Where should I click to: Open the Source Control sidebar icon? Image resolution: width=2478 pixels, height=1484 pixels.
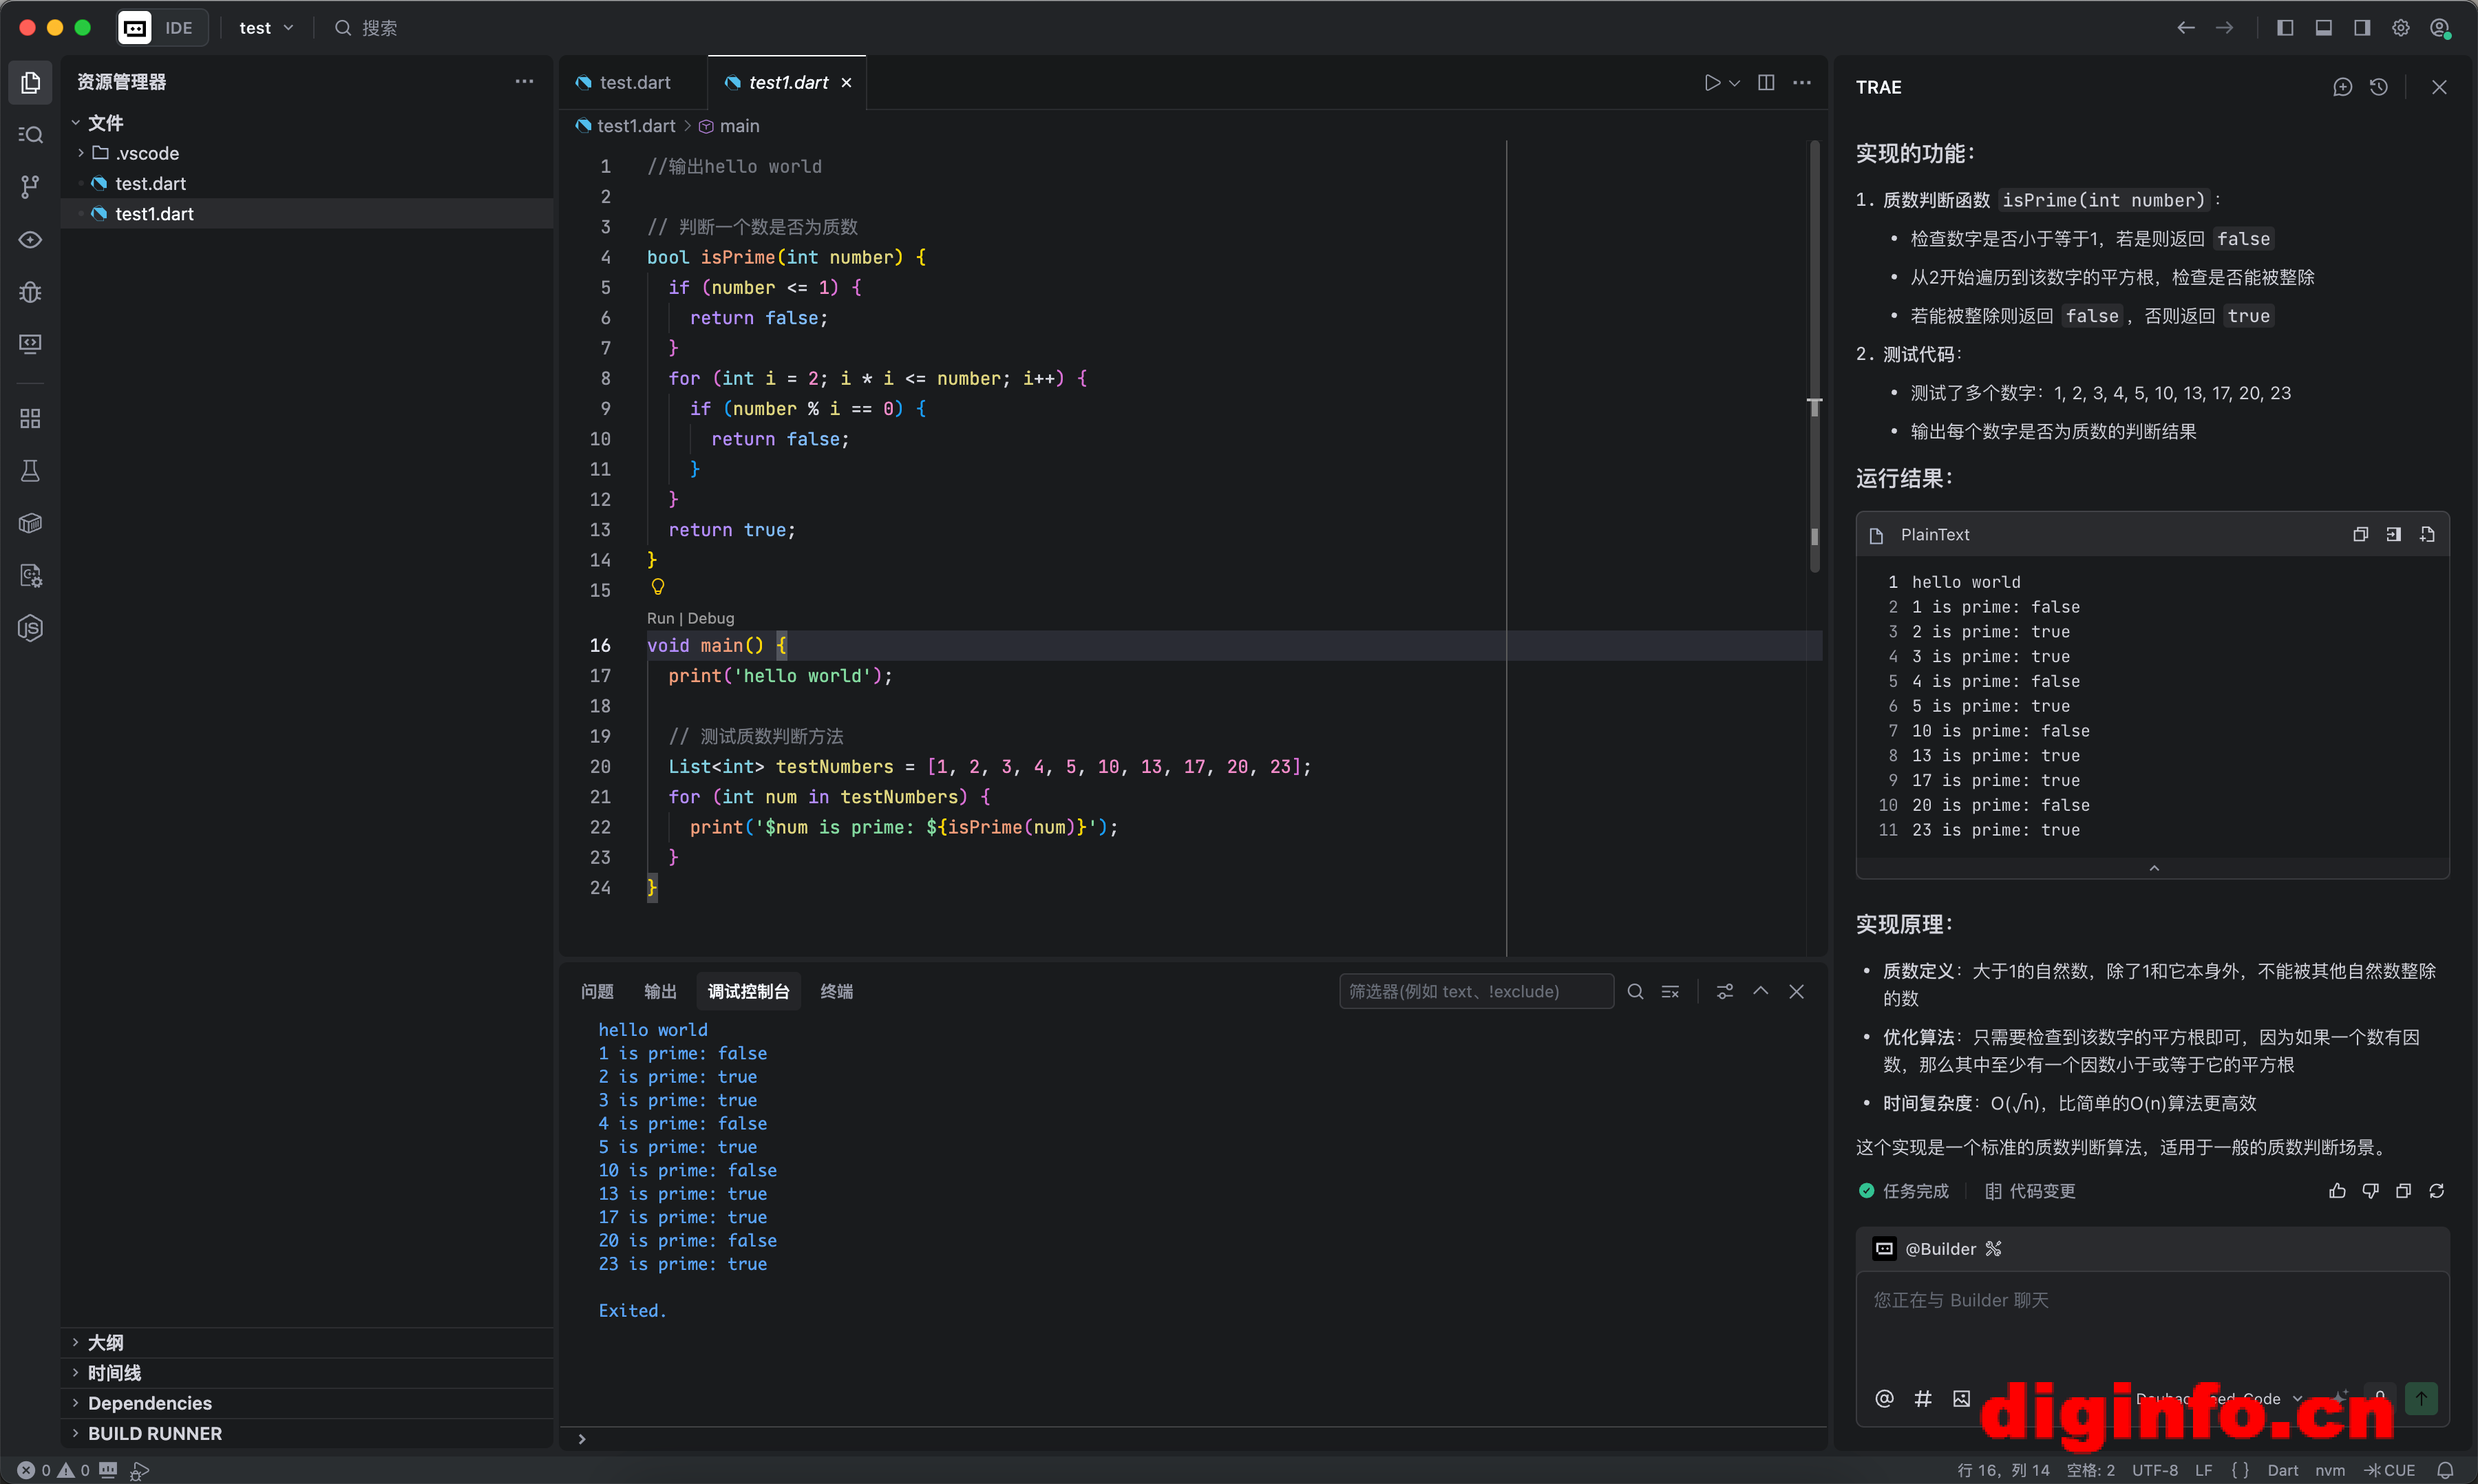[30, 187]
